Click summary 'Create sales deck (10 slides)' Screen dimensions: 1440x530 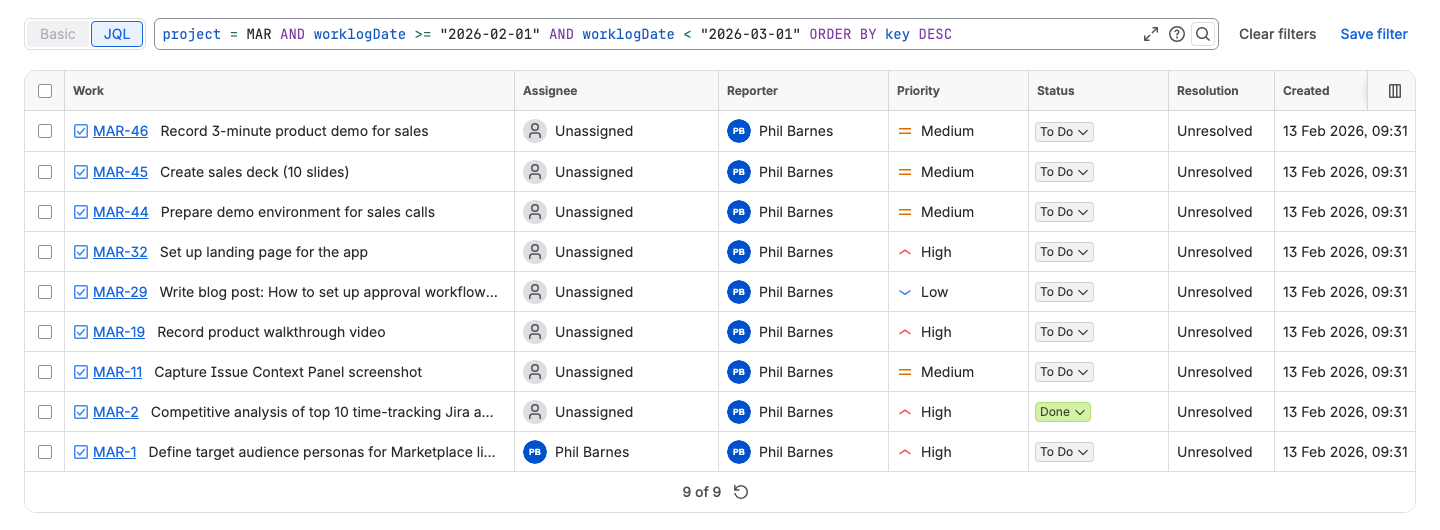(x=254, y=172)
